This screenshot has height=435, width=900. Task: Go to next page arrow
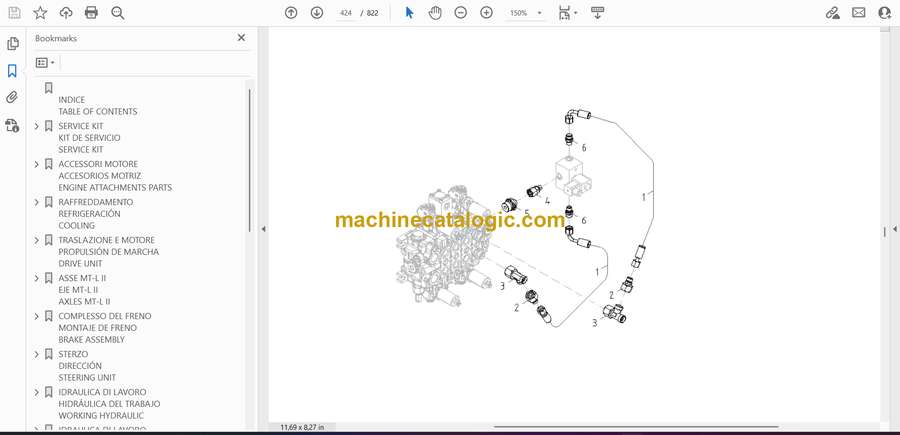pos(317,13)
